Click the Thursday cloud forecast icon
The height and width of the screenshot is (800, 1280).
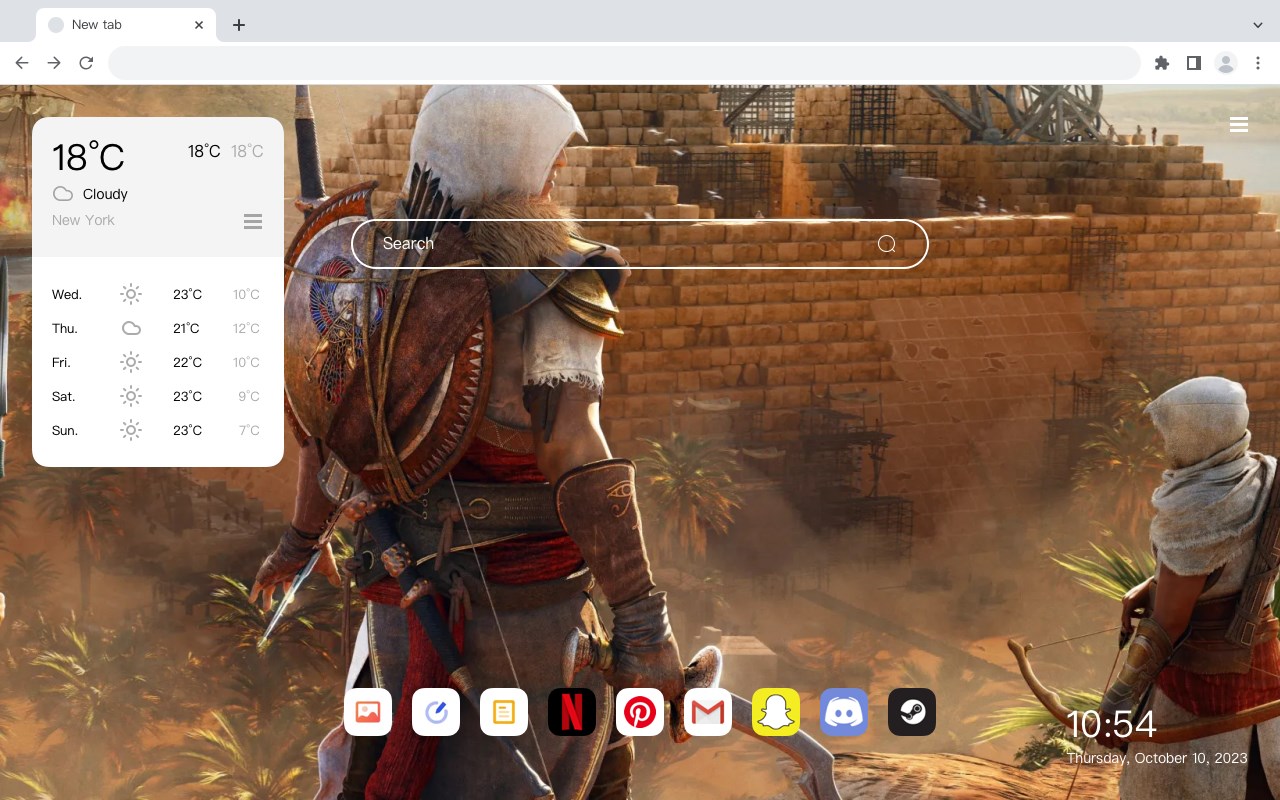pos(131,328)
